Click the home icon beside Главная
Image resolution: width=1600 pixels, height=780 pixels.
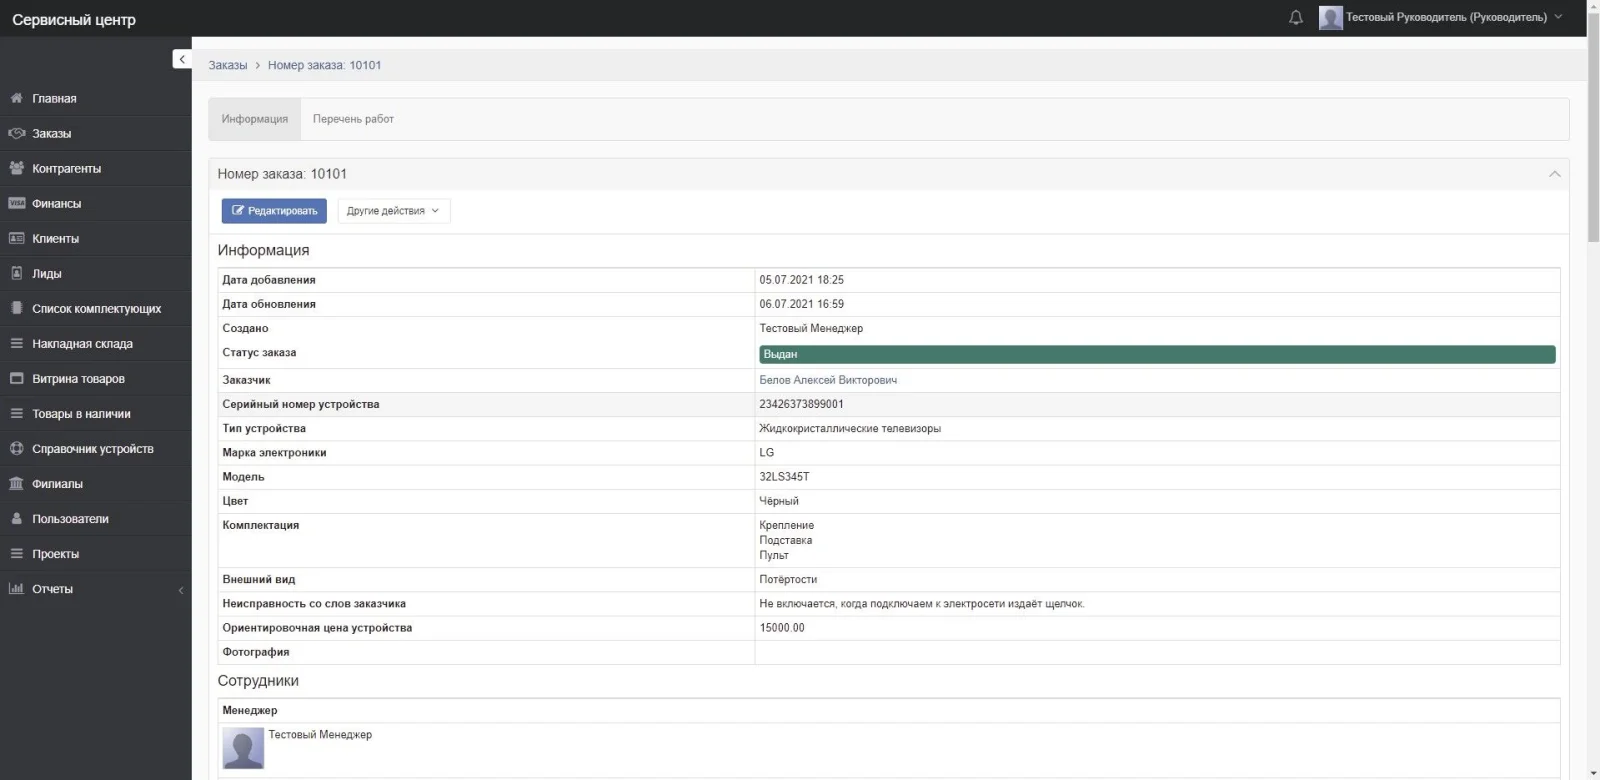(x=16, y=98)
